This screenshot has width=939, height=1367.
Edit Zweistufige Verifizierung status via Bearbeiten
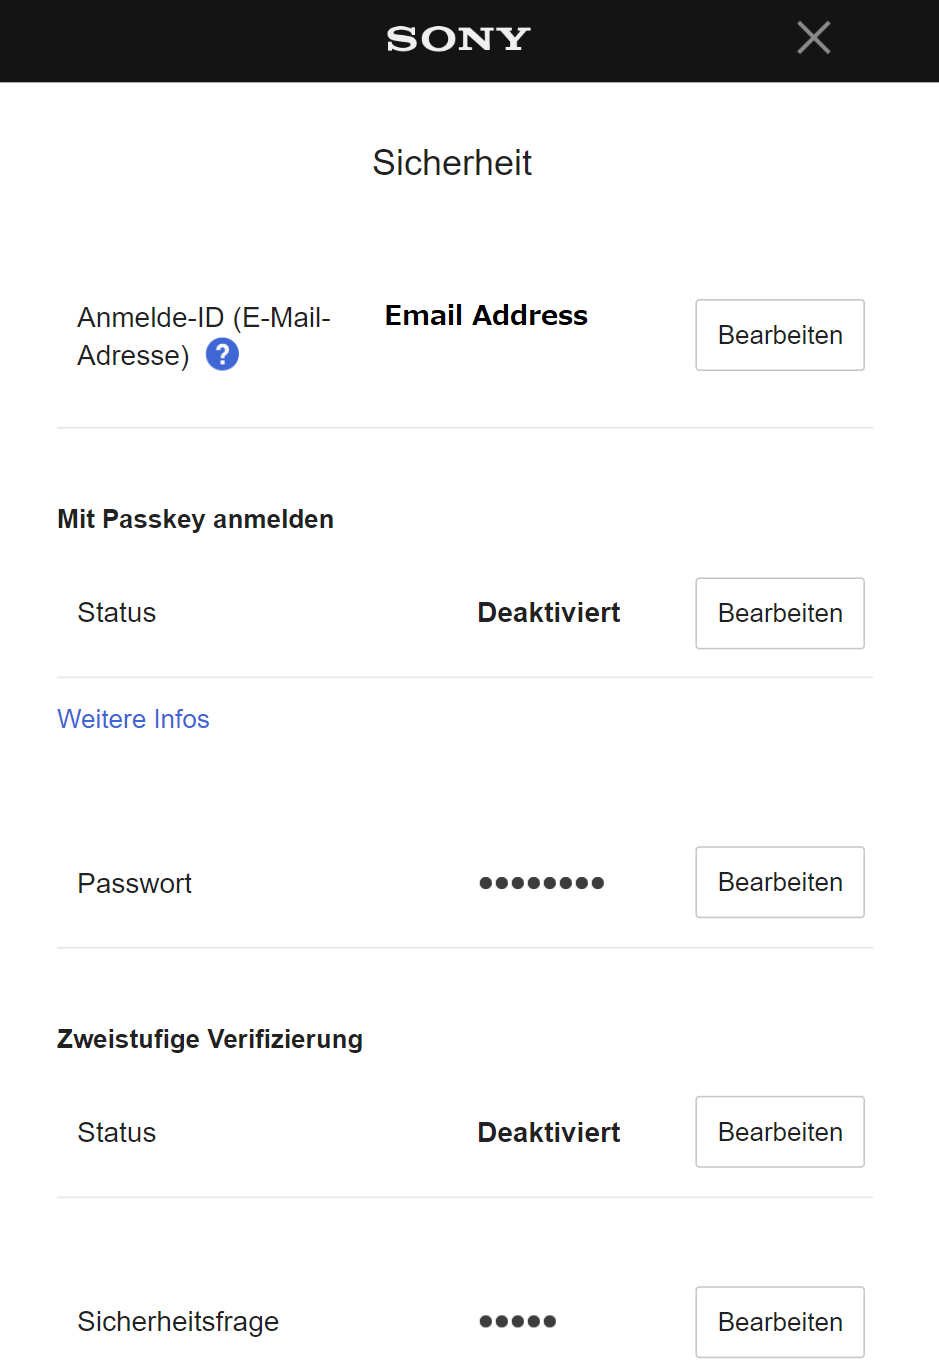coord(779,1132)
